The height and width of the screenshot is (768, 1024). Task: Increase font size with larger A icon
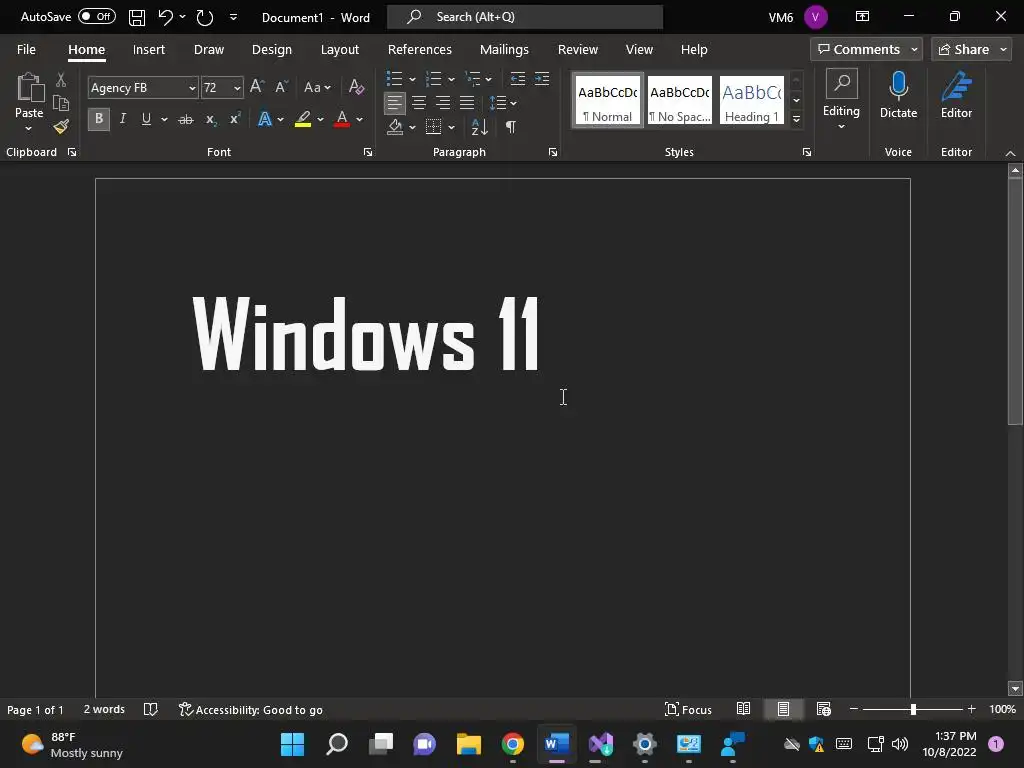(x=257, y=87)
